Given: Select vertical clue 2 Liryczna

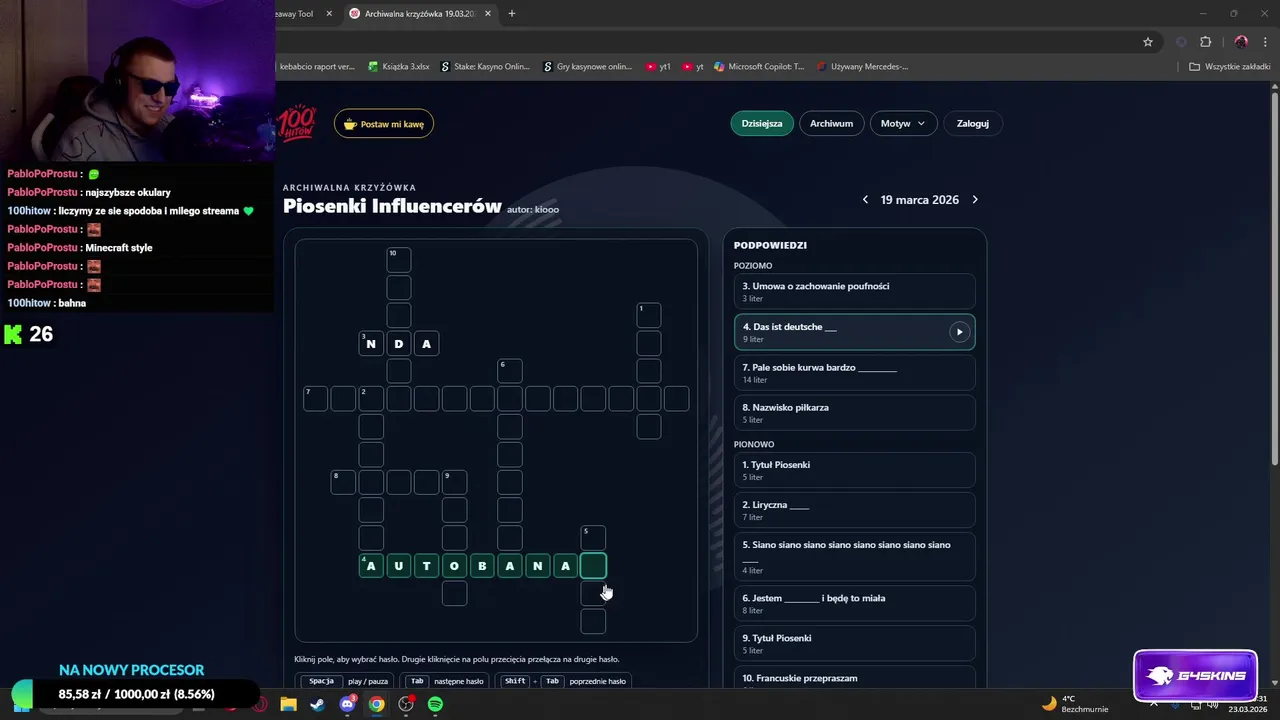Looking at the screenshot, I should pyautogui.click(x=855, y=510).
